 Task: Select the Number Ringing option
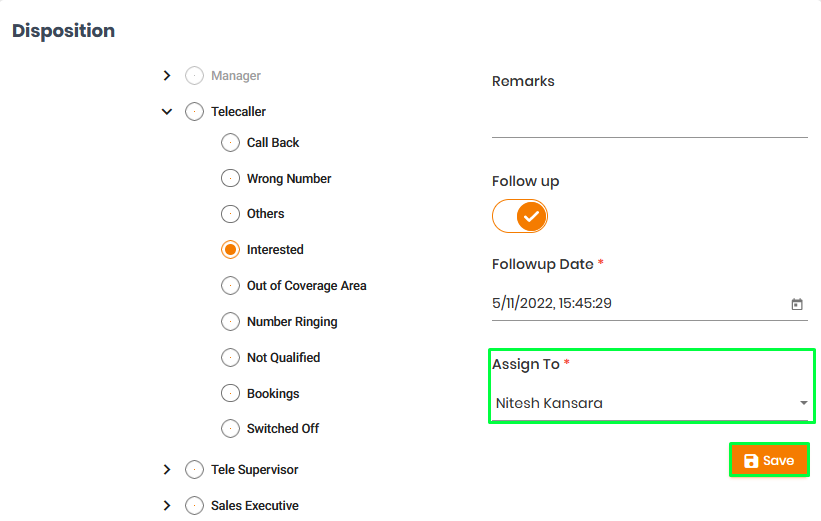pos(230,322)
